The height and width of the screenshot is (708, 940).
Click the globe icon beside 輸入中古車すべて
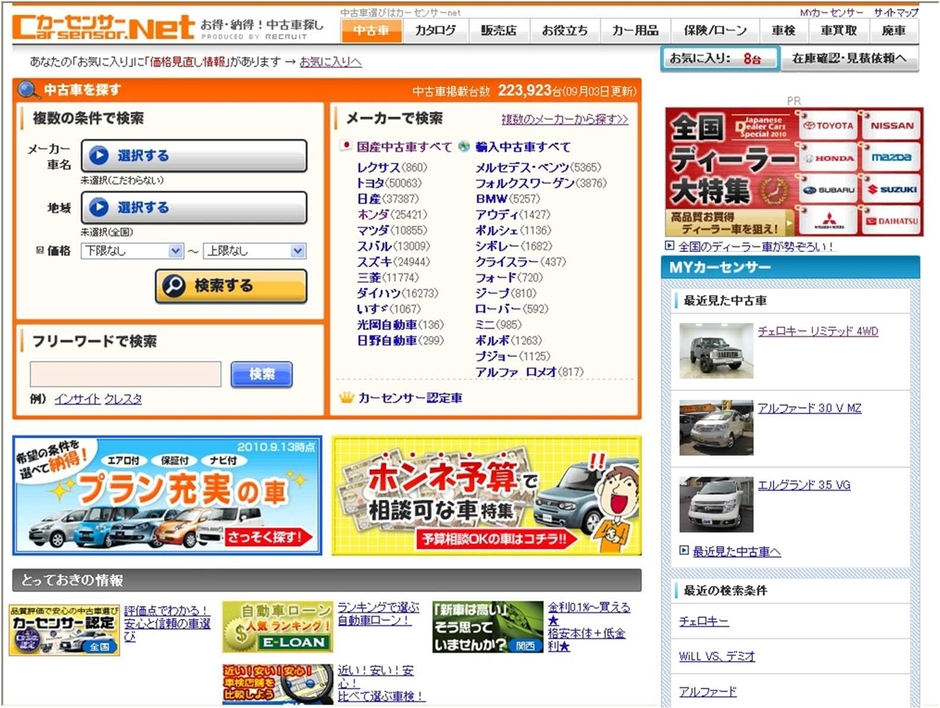[464, 146]
